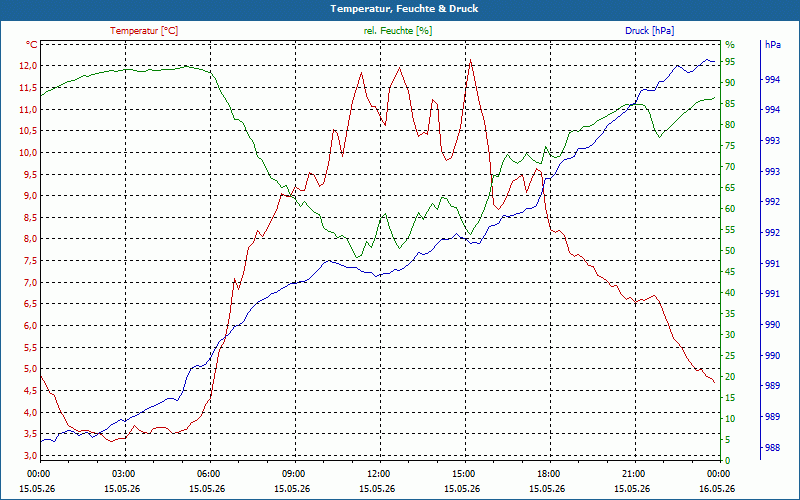Click the rel. Feuchte [%] legend label
Image resolution: width=800 pixels, height=500 pixels.
[x=397, y=31]
